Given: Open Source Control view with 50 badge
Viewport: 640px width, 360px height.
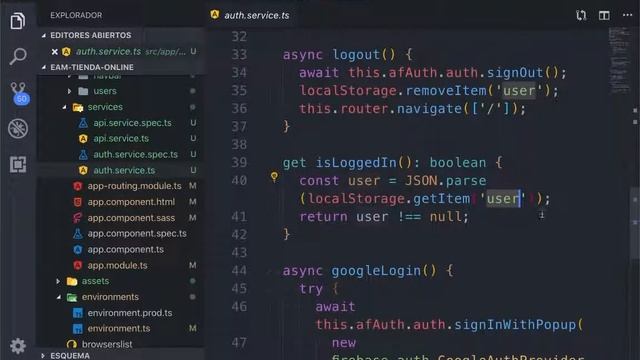Looking at the screenshot, I should coord(19,93).
